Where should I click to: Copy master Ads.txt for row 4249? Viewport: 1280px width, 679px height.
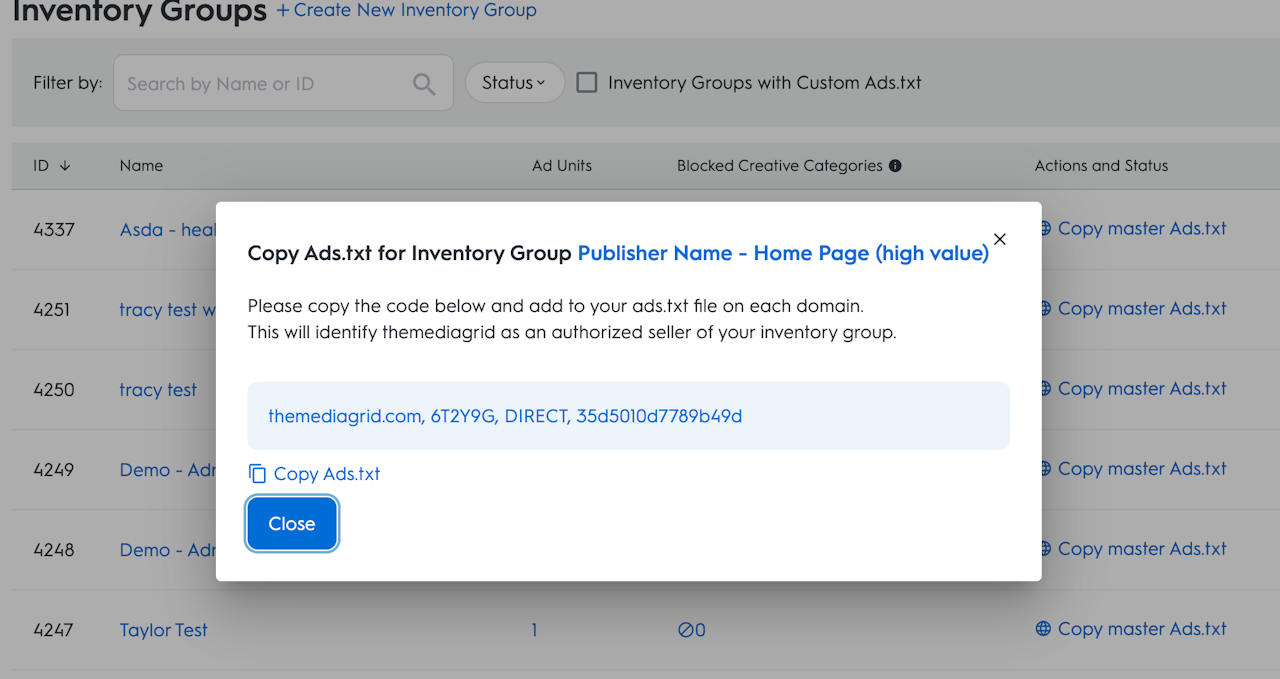tap(1141, 469)
